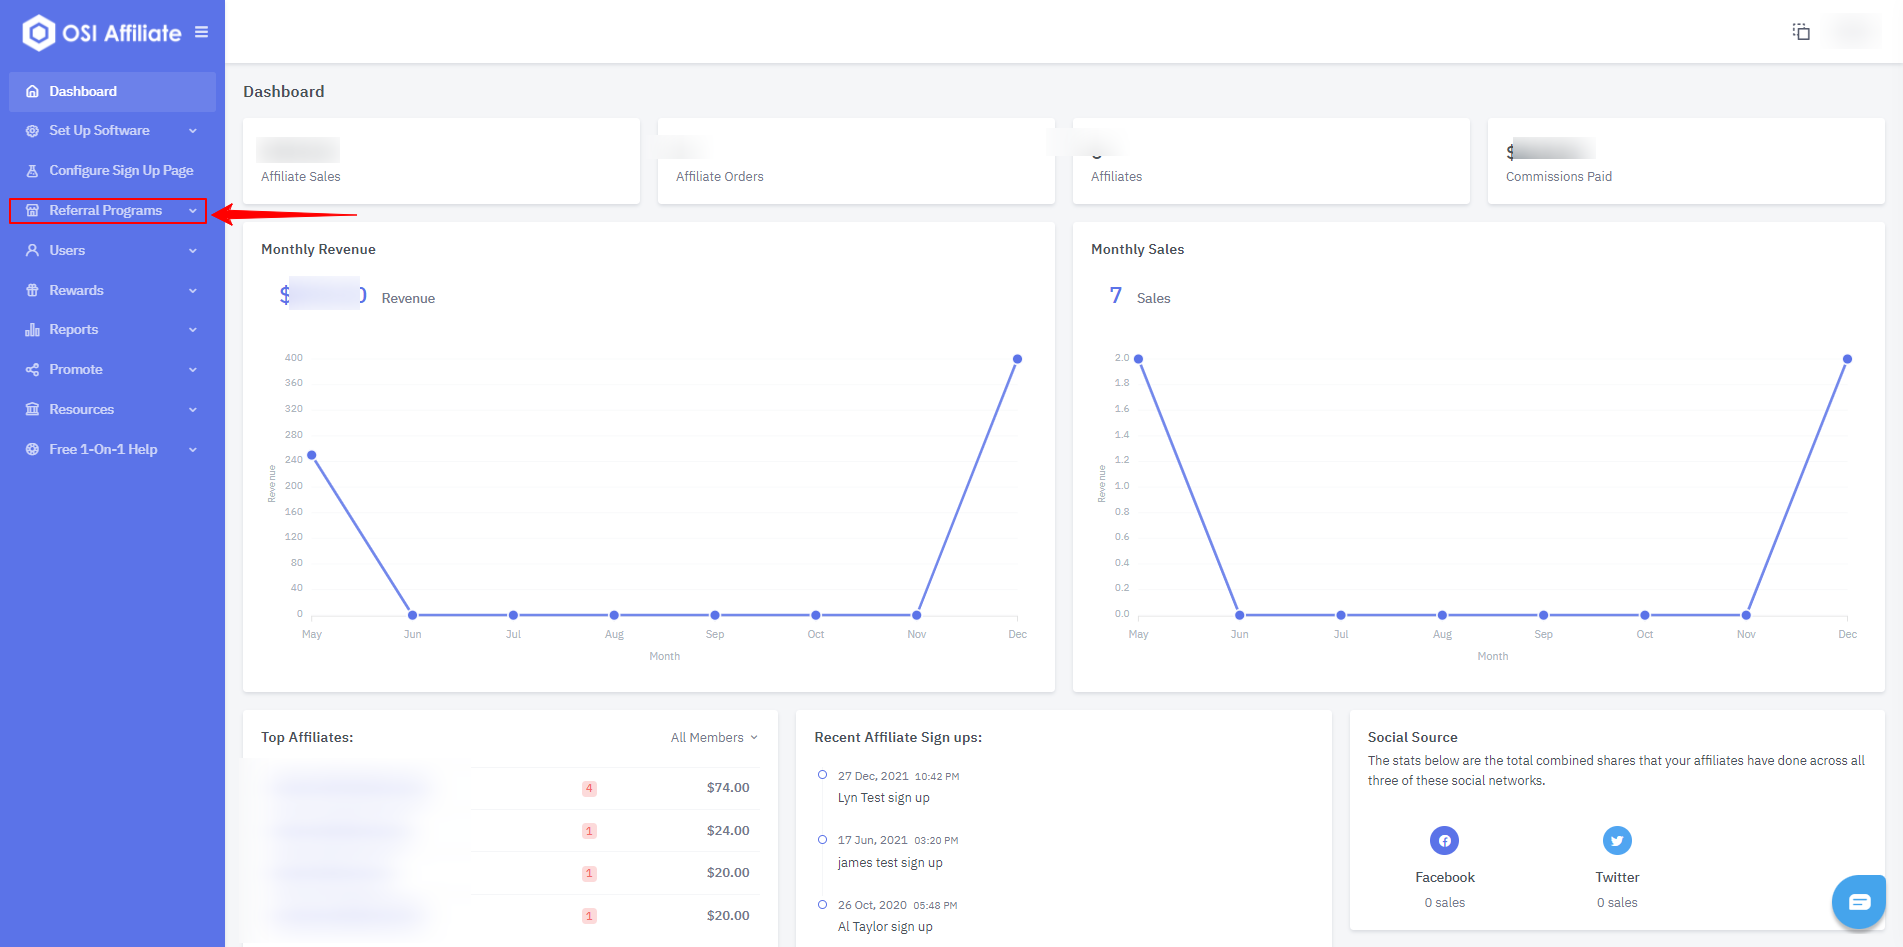Click the copy icon in top header
Screen dimensions: 1903x947
point(1801,32)
